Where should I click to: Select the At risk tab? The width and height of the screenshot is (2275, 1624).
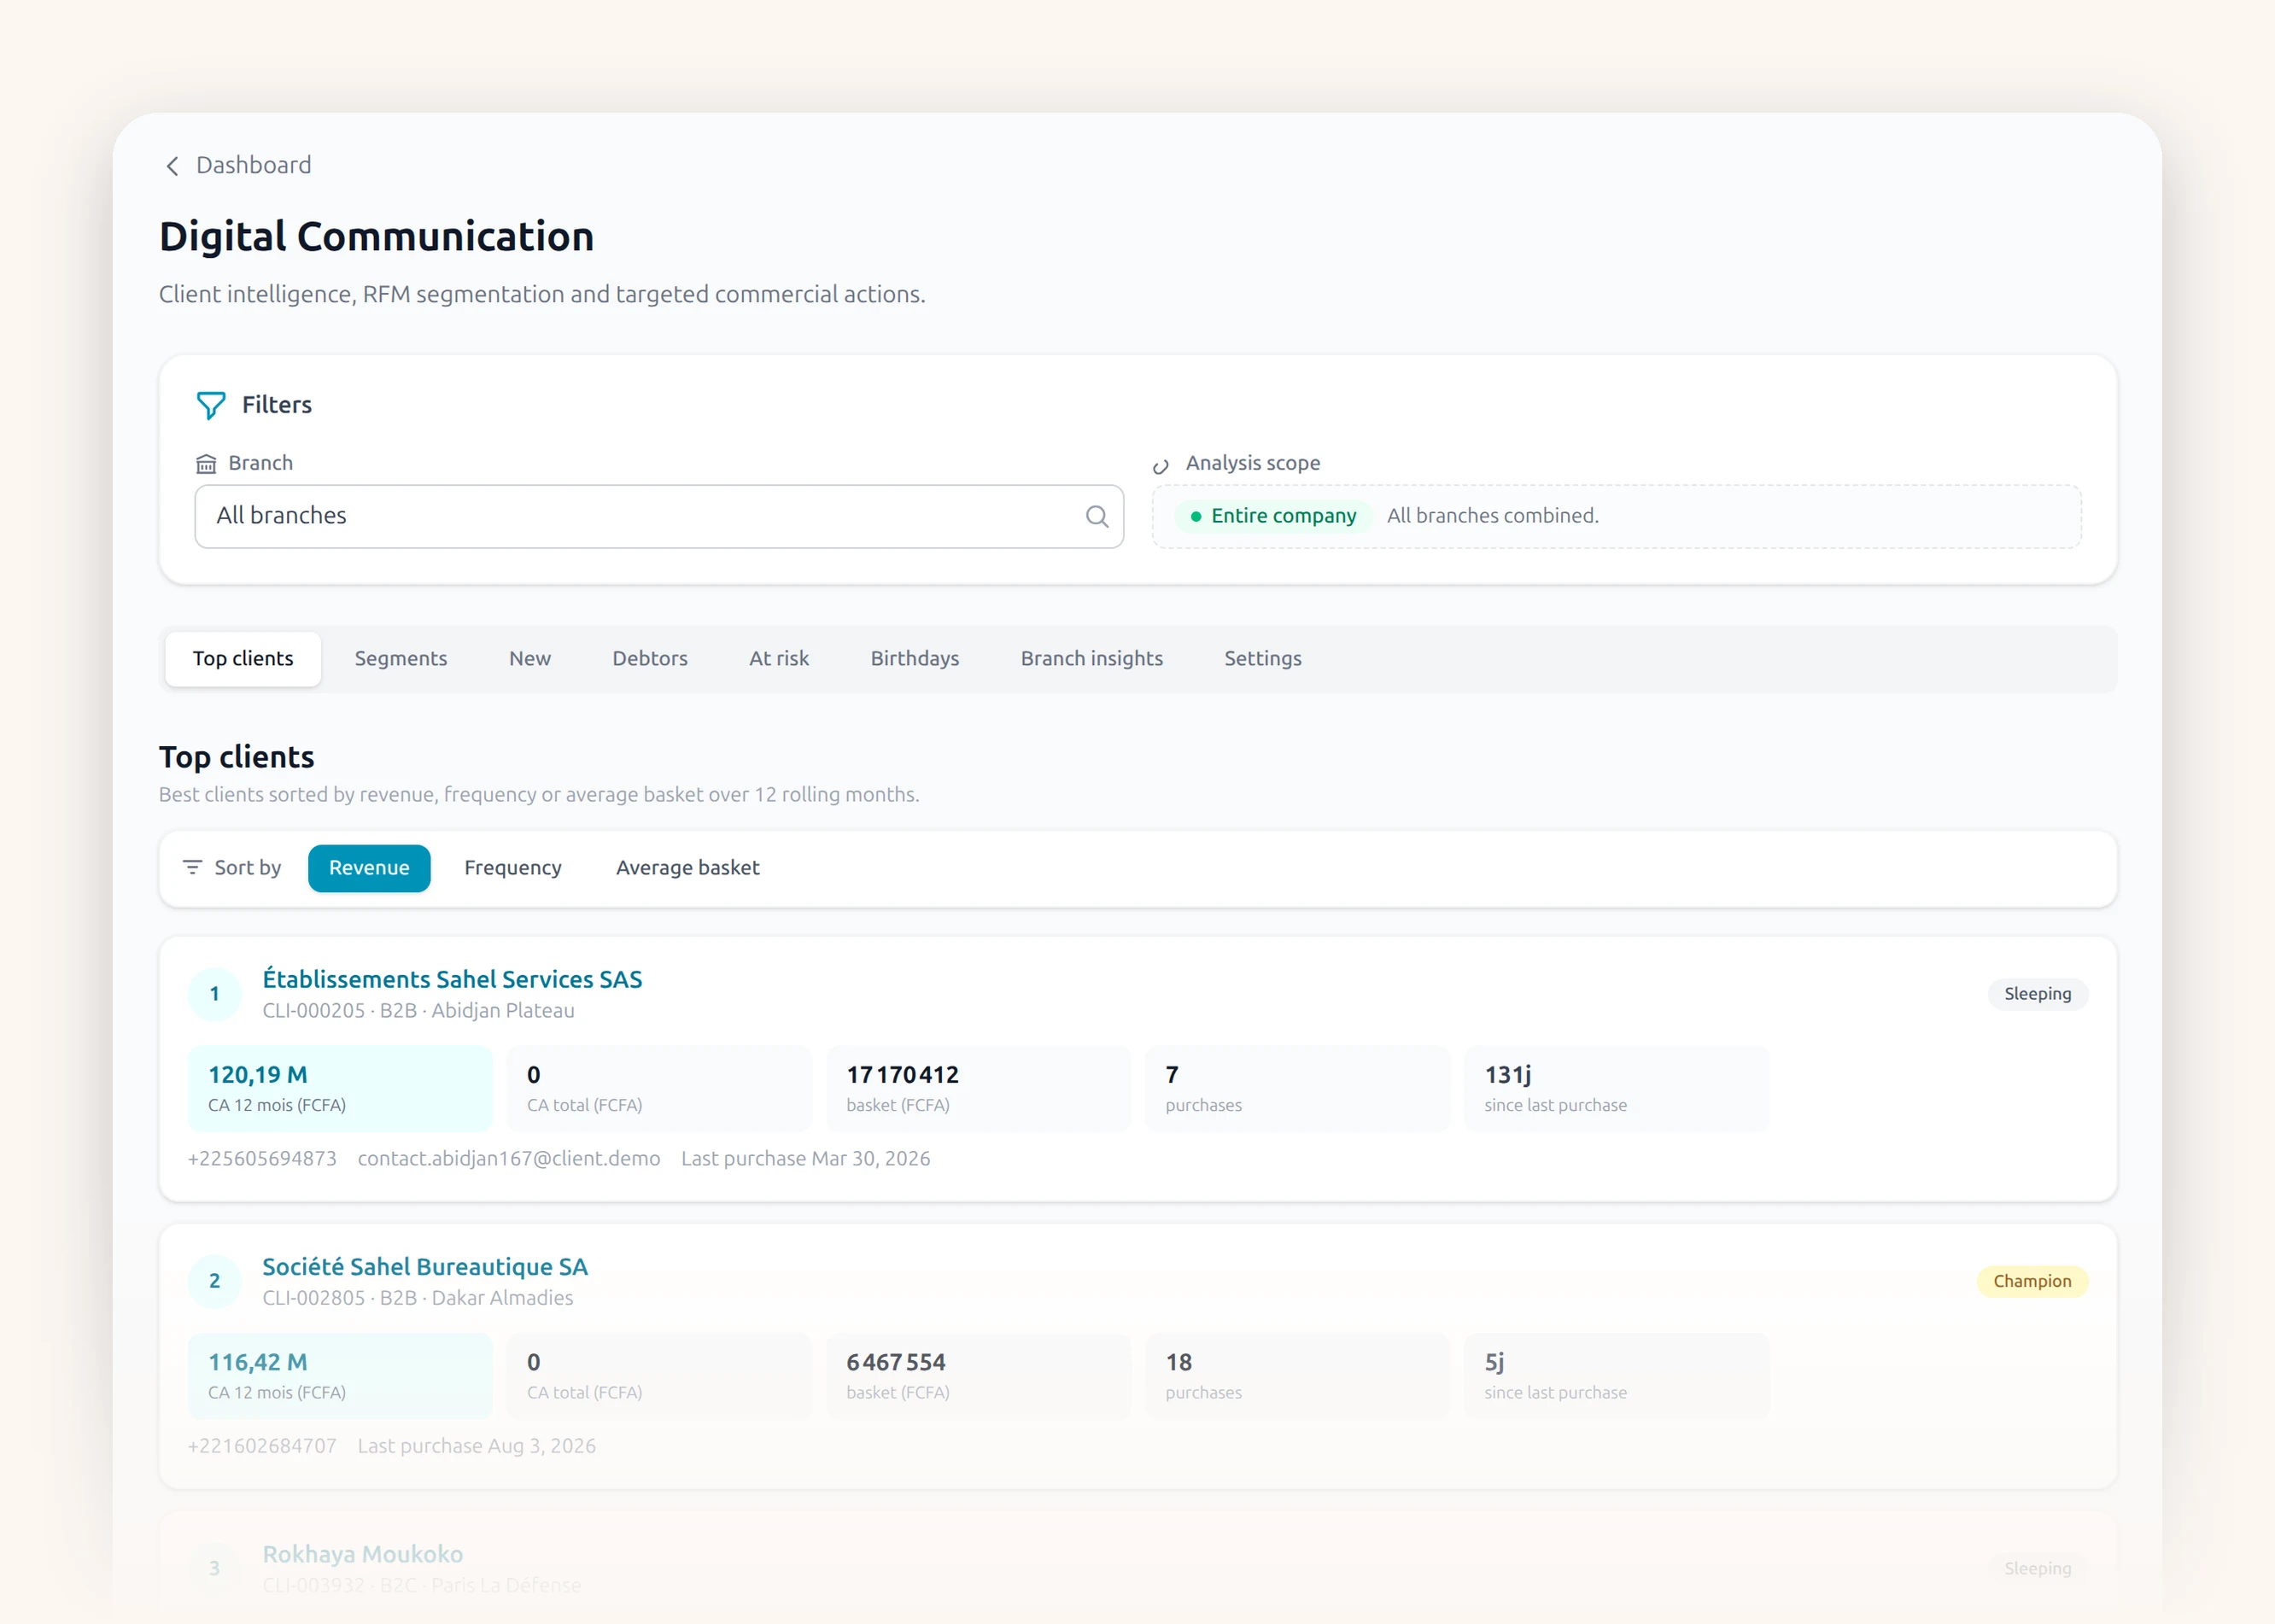[x=779, y=659]
